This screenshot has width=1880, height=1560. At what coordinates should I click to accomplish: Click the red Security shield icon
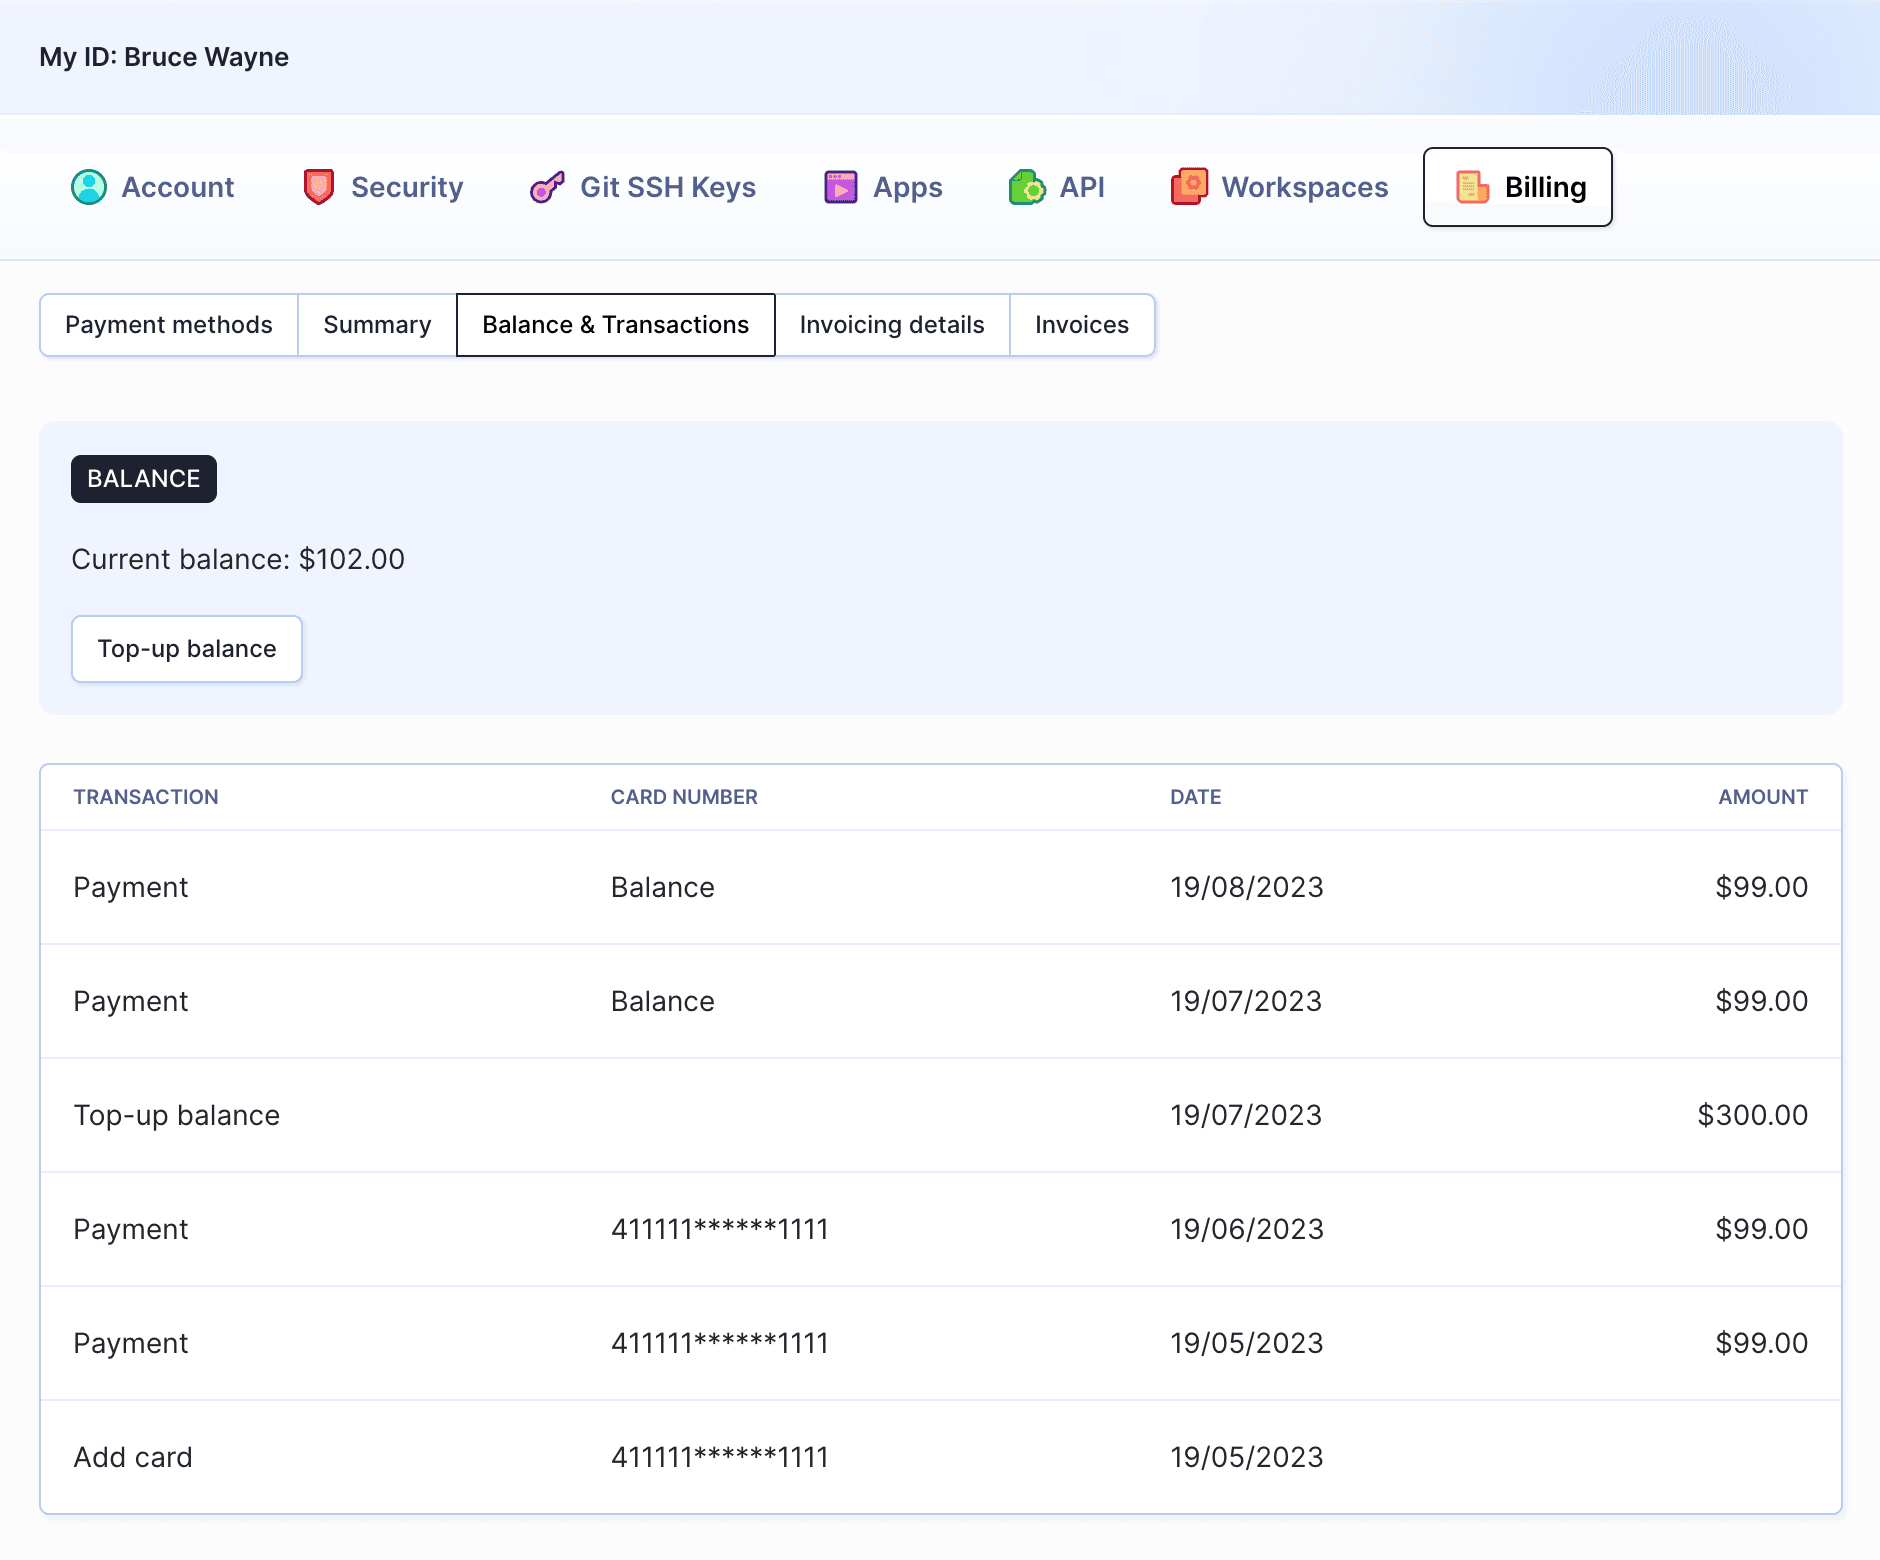click(318, 187)
